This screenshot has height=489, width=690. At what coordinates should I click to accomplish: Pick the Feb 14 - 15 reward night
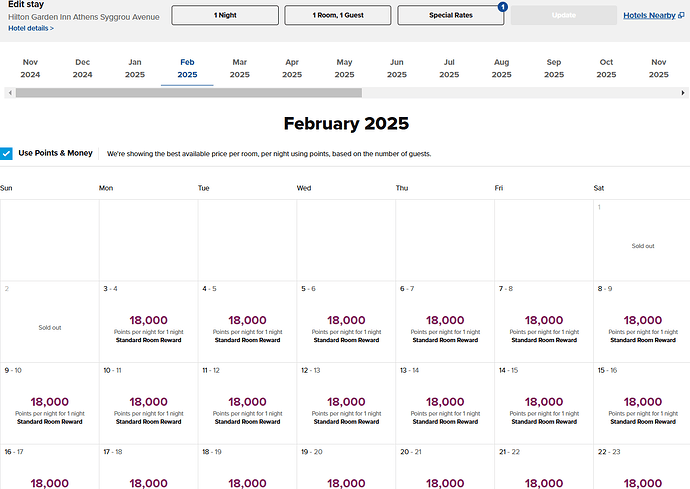(543, 403)
